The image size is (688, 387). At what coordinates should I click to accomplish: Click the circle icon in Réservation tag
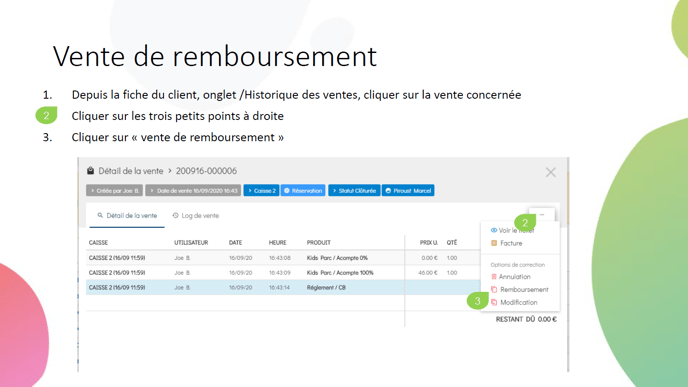(287, 190)
